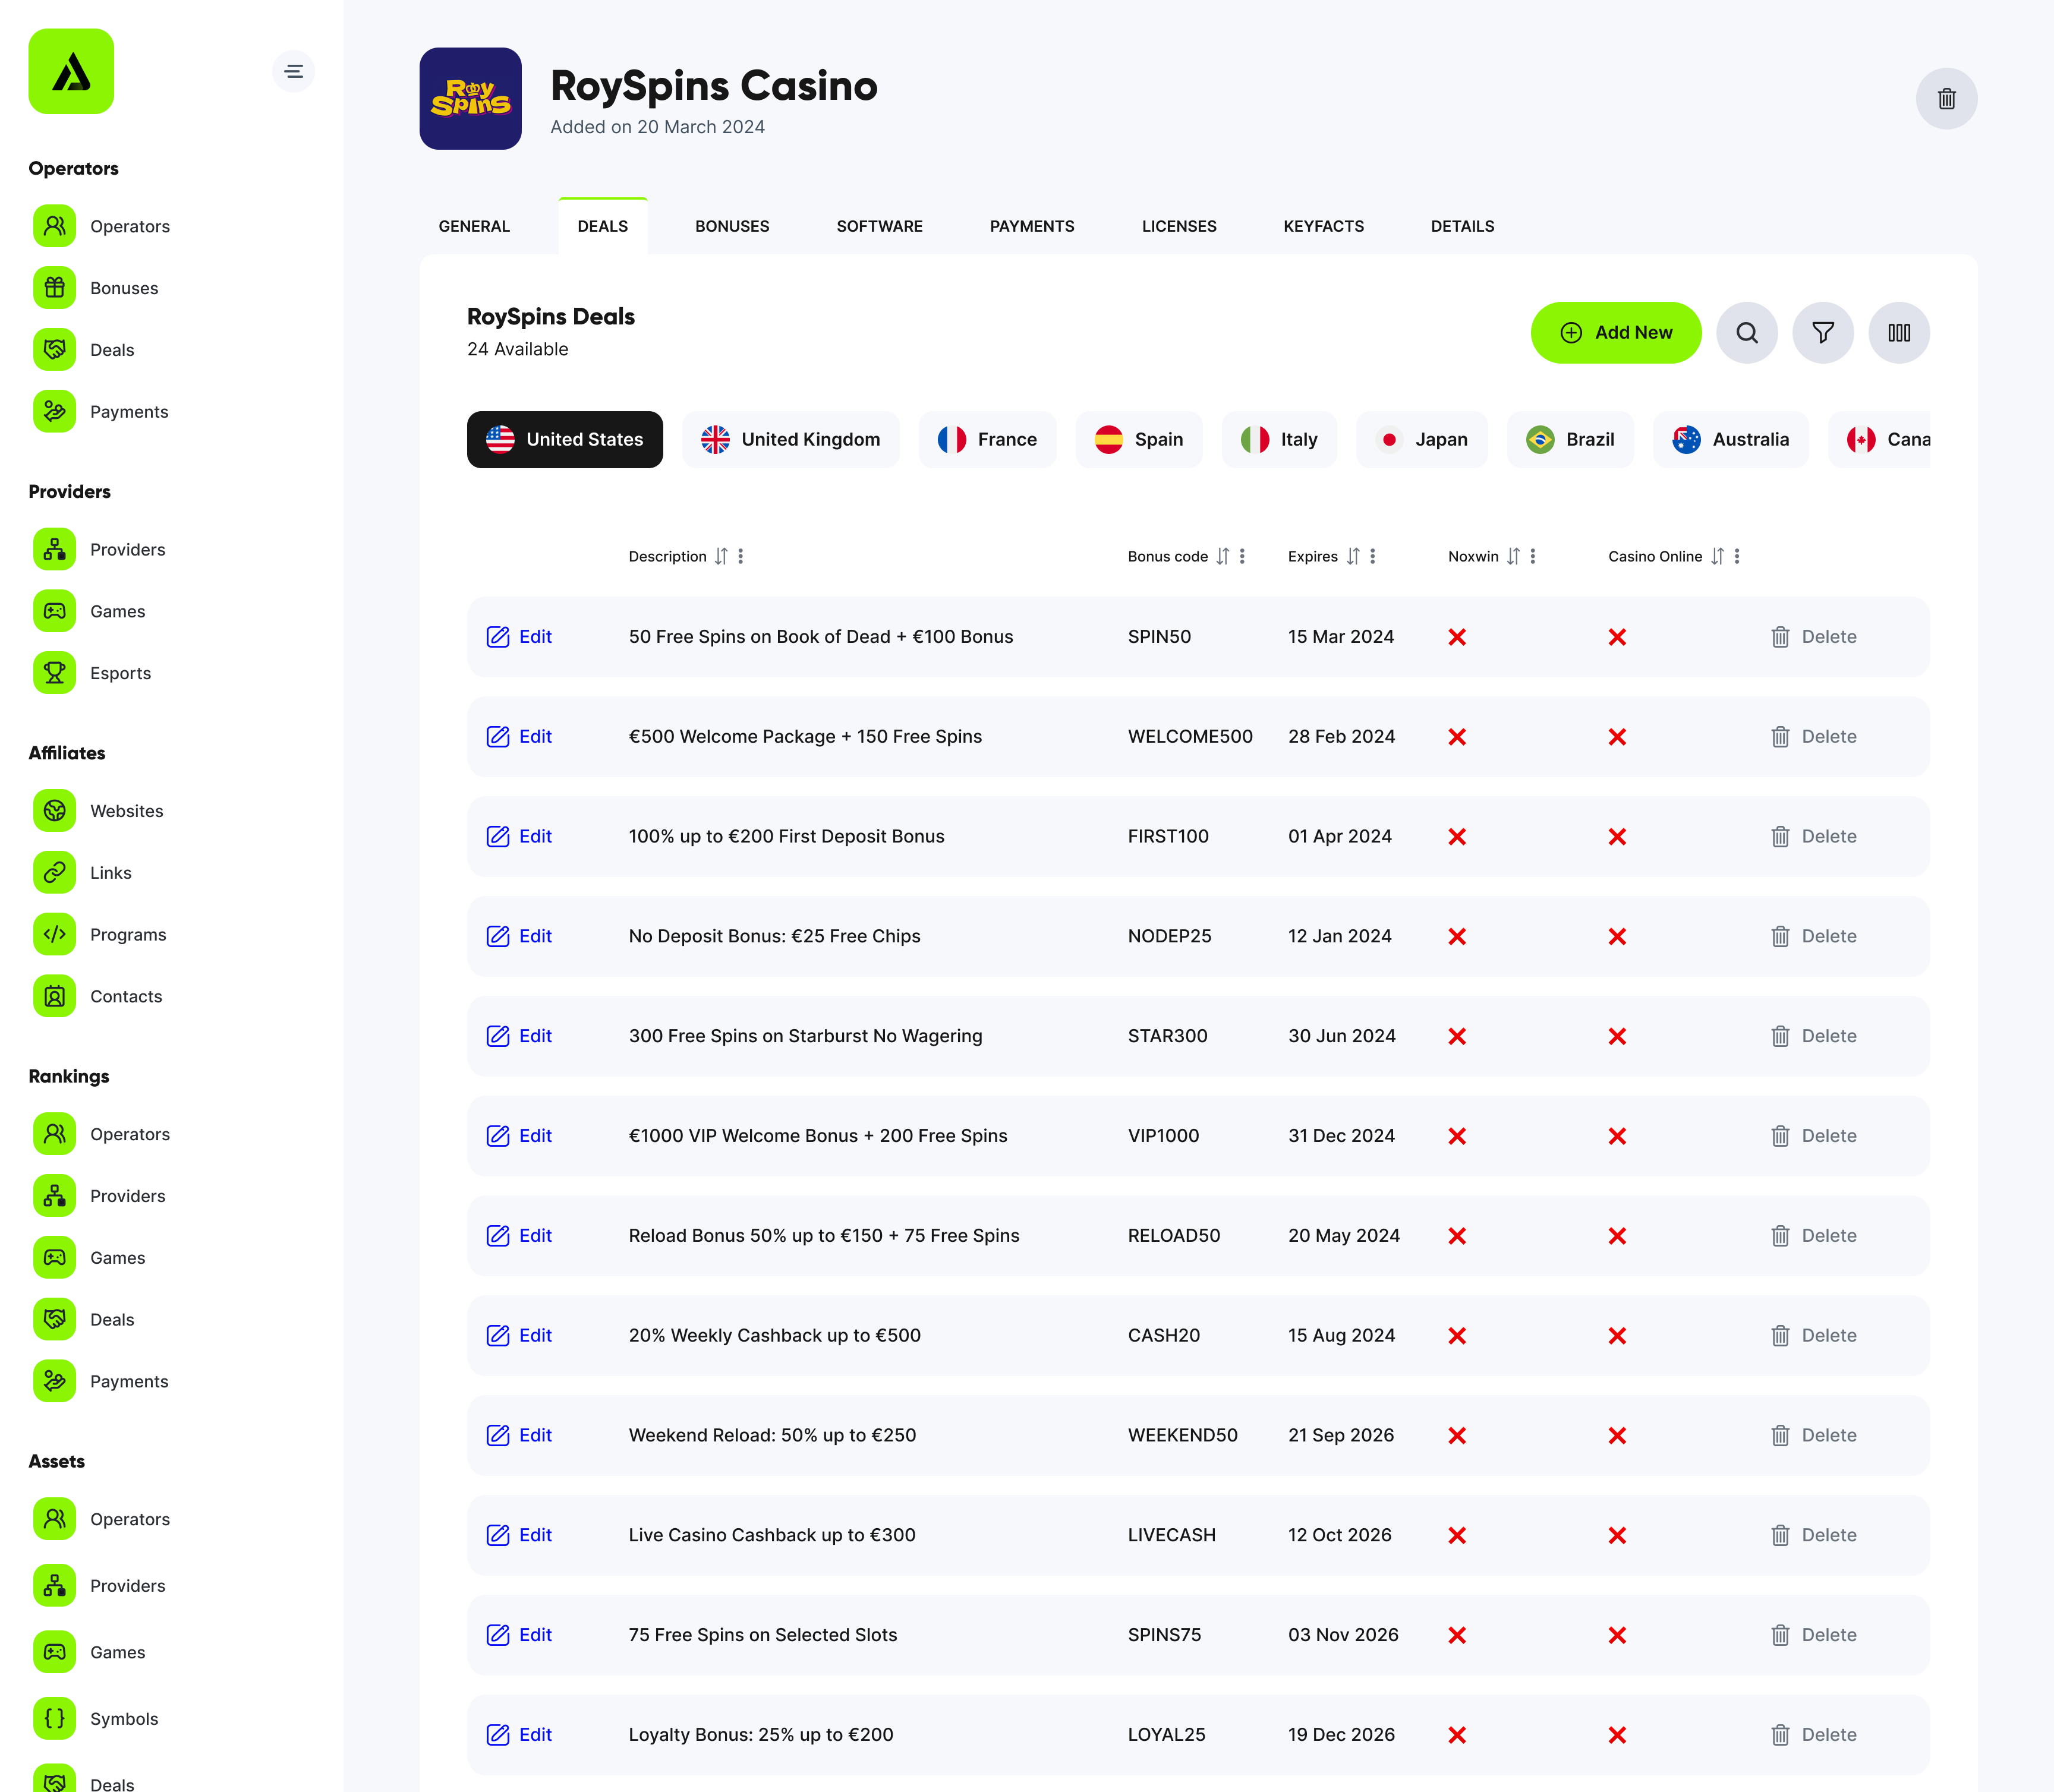Image resolution: width=2054 pixels, height=1792 pixels.
Task: Open Links chain icon
Action: [54, 873]
